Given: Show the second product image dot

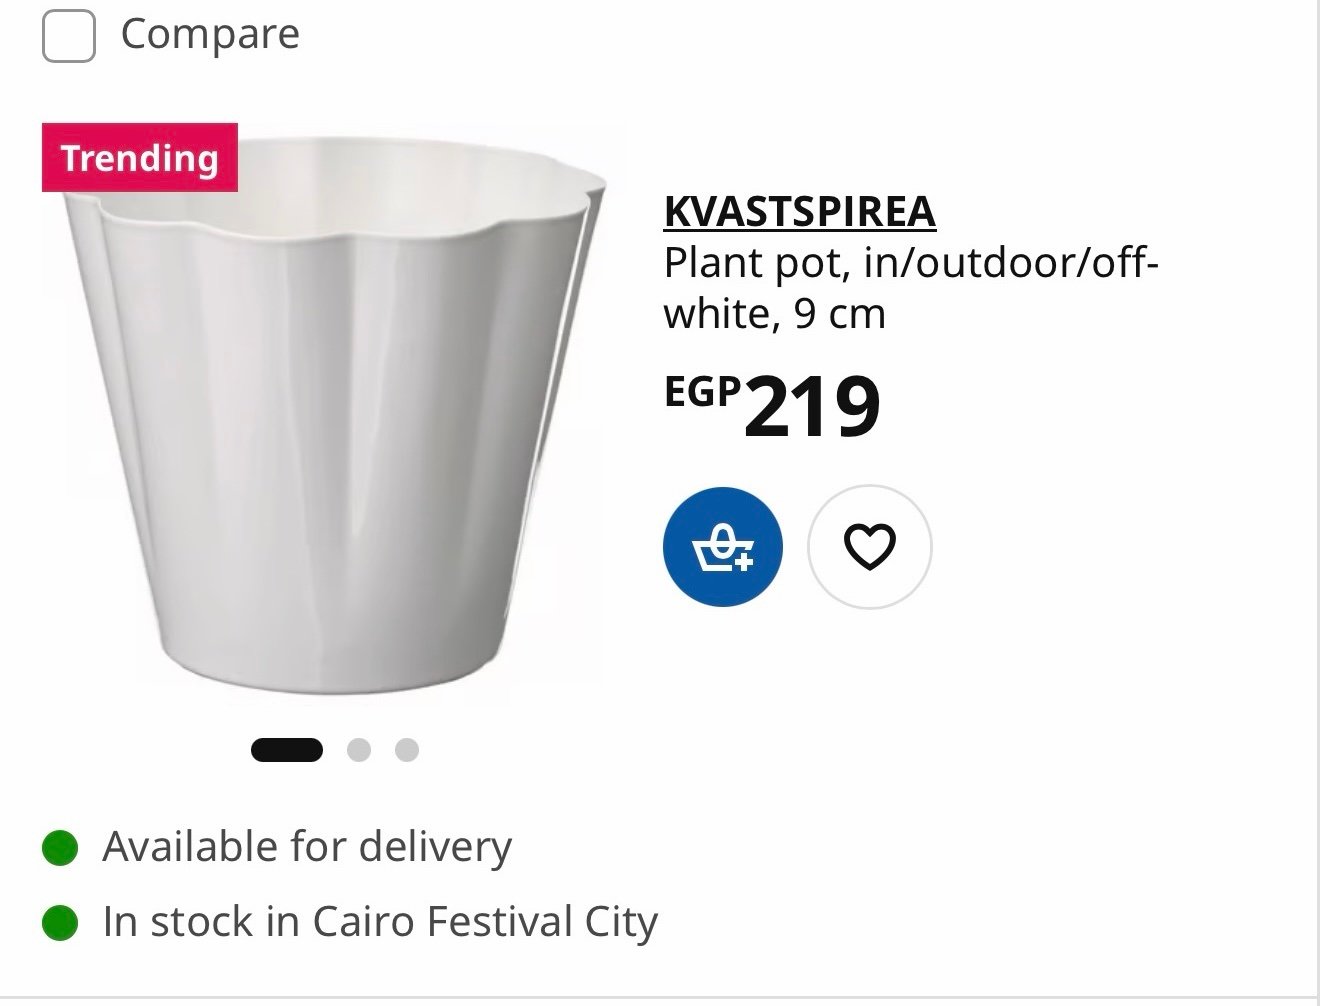Looking at the screenshot, I should [359, 750].
